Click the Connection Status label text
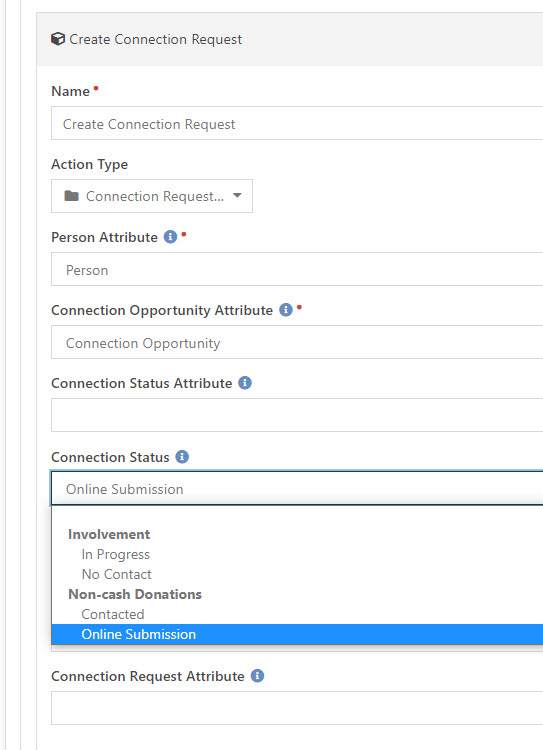 click(x=110, y=457)
